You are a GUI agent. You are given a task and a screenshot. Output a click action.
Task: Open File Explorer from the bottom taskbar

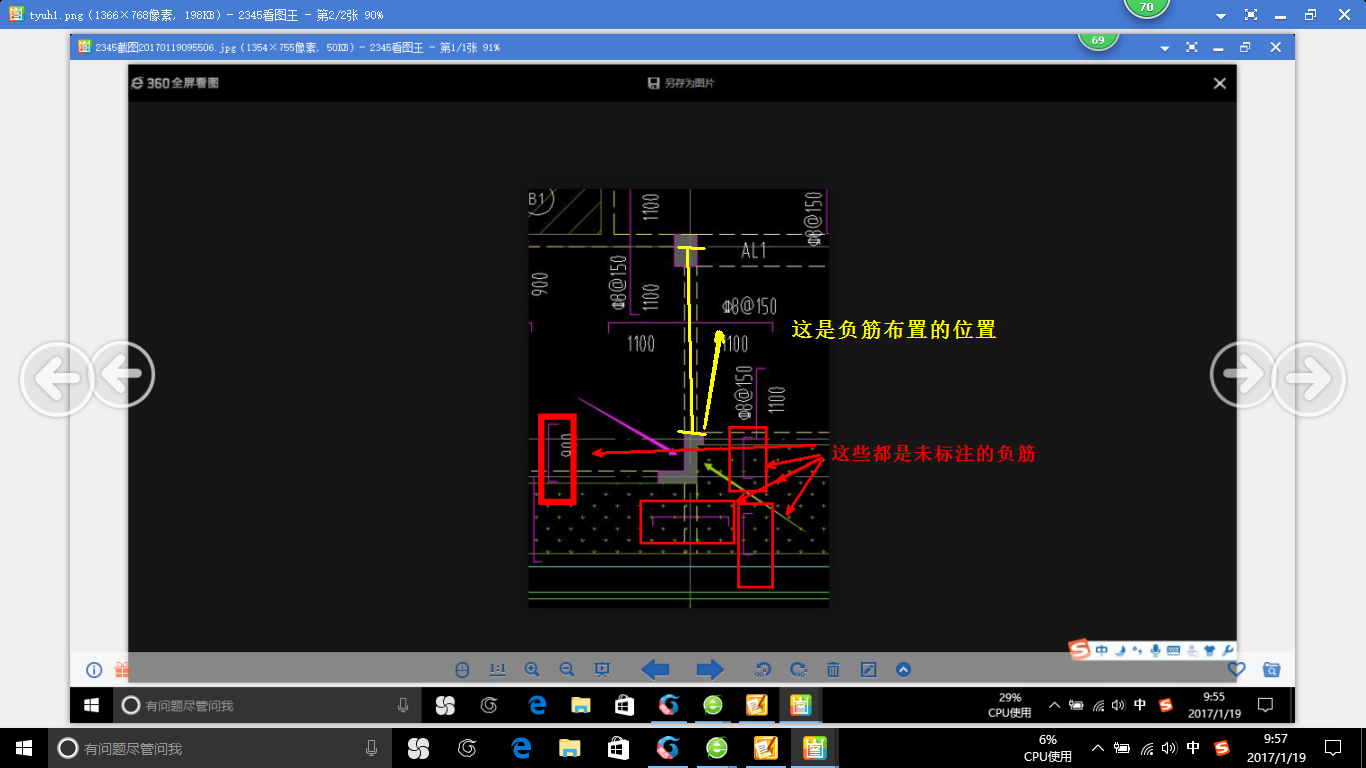click(569, 748)
